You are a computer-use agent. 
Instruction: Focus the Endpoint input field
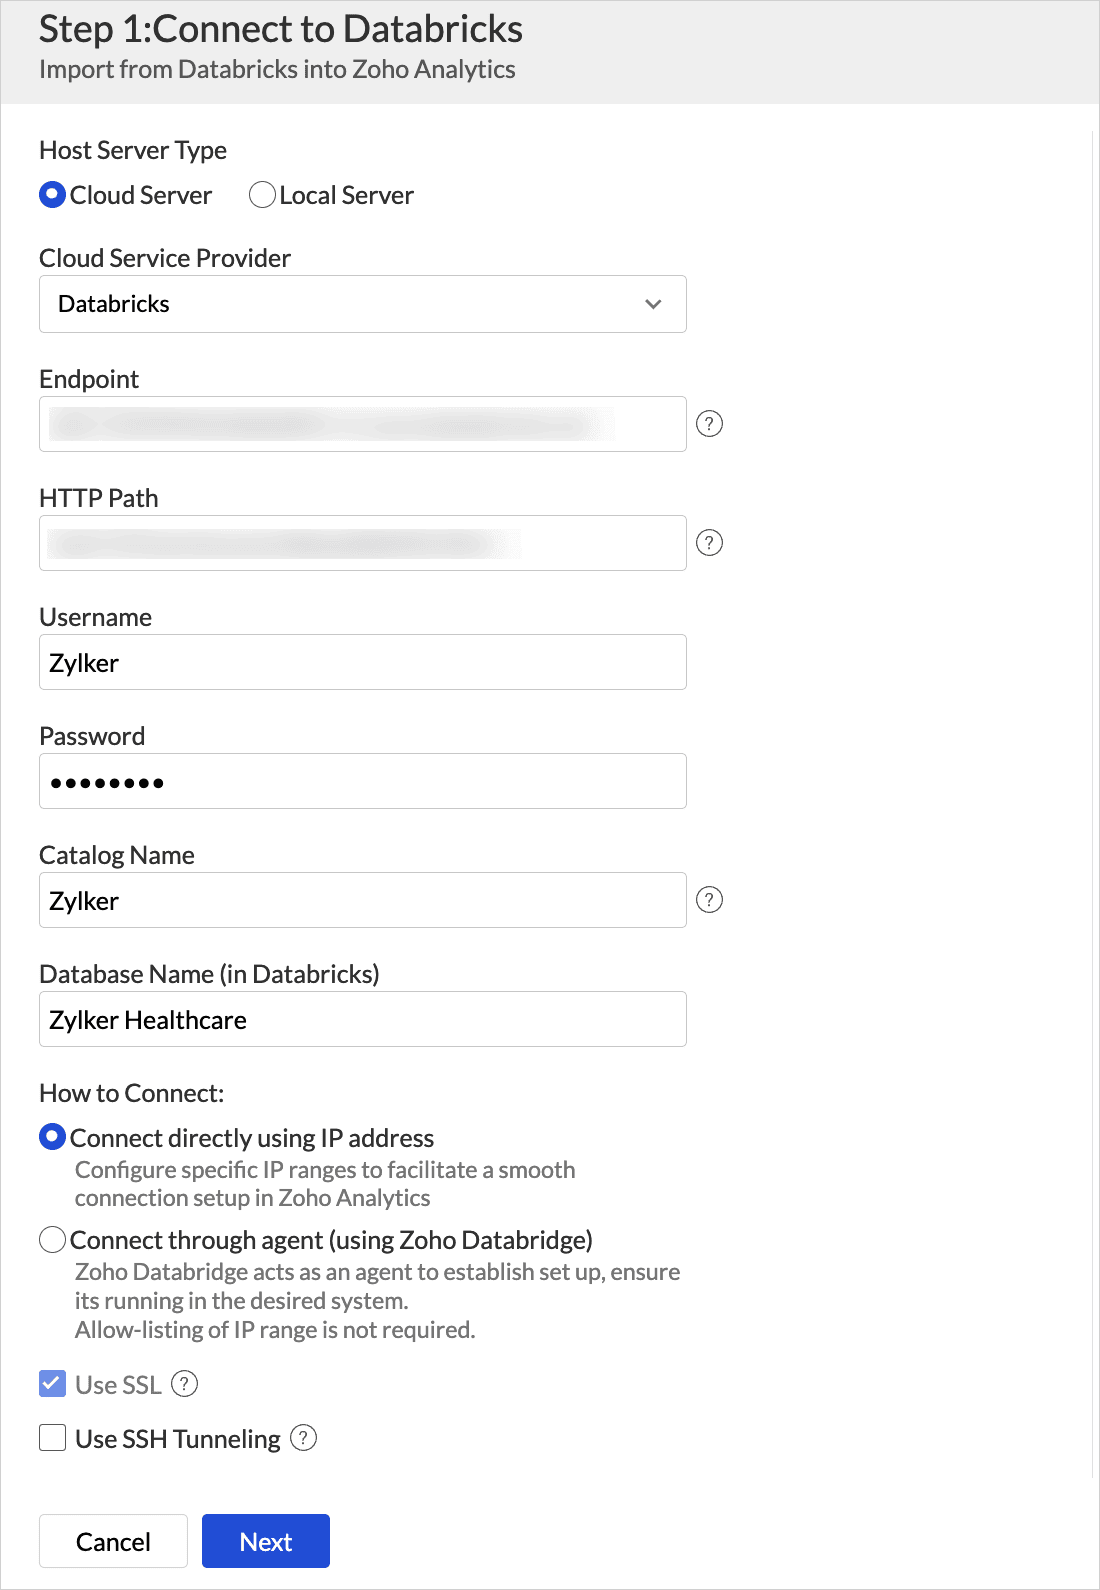coord(362,424)
